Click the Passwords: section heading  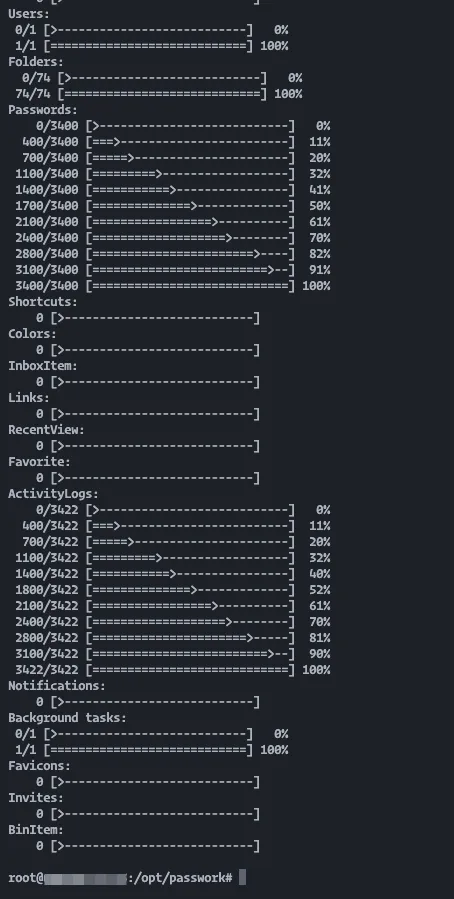42,110
